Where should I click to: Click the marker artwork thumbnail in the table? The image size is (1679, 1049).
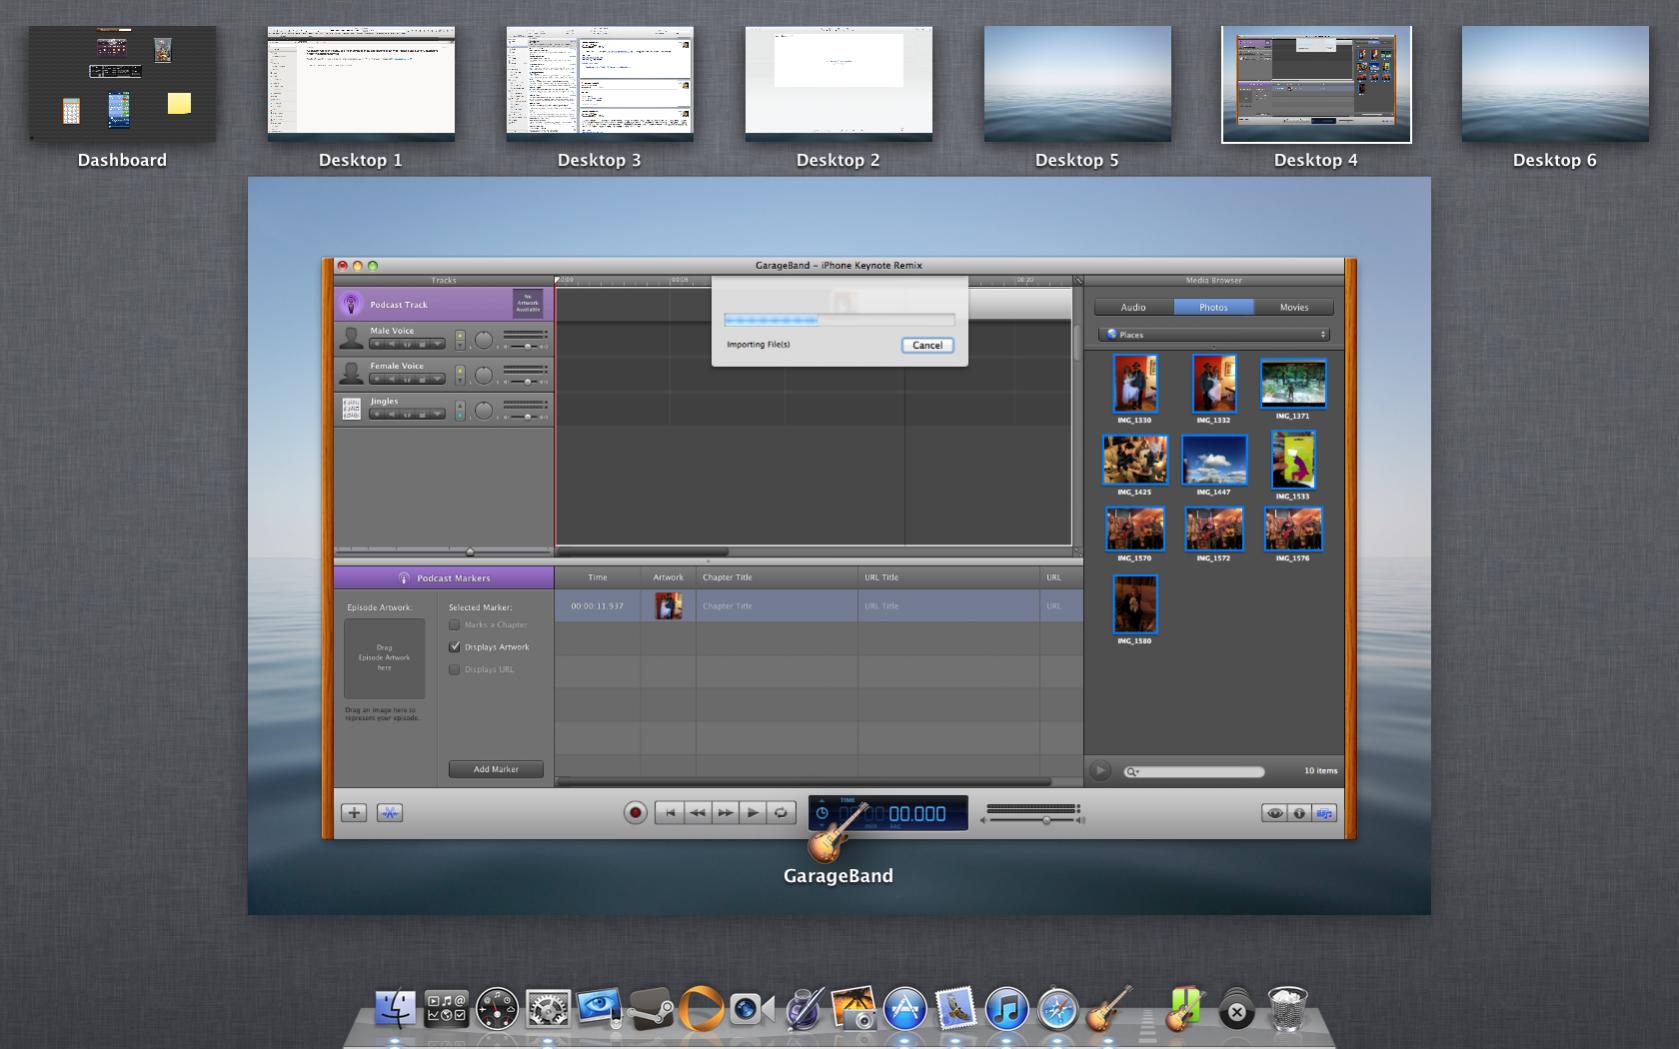click(x=668, y=606)
